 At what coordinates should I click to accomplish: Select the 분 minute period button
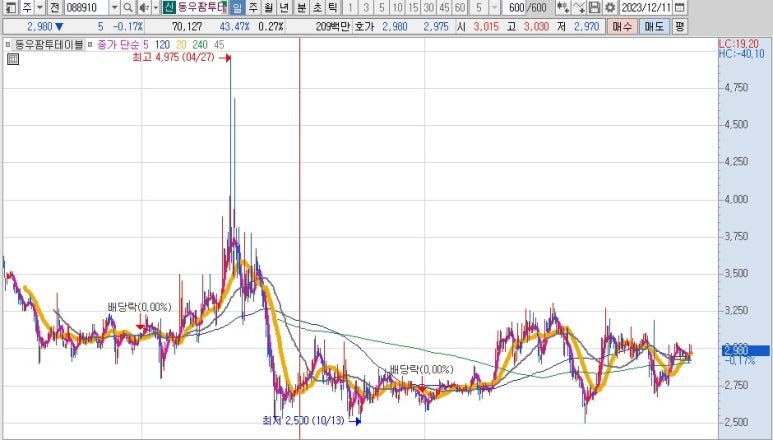pyautogui.click(x=302, y=7)
